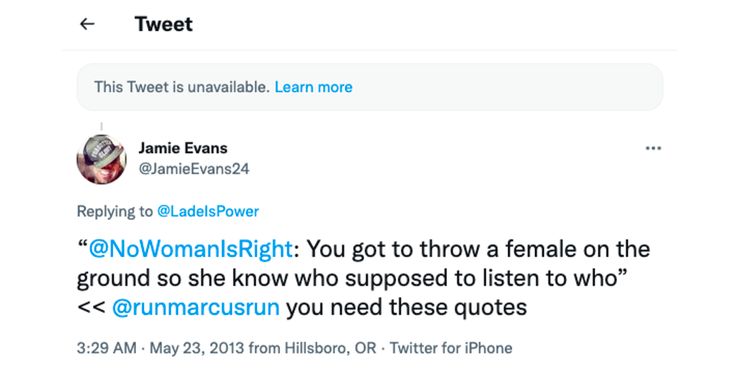Click the 'This Tweet is unavailable' text
The height and width of the screenshot is (370, 740).
point(182,87)
